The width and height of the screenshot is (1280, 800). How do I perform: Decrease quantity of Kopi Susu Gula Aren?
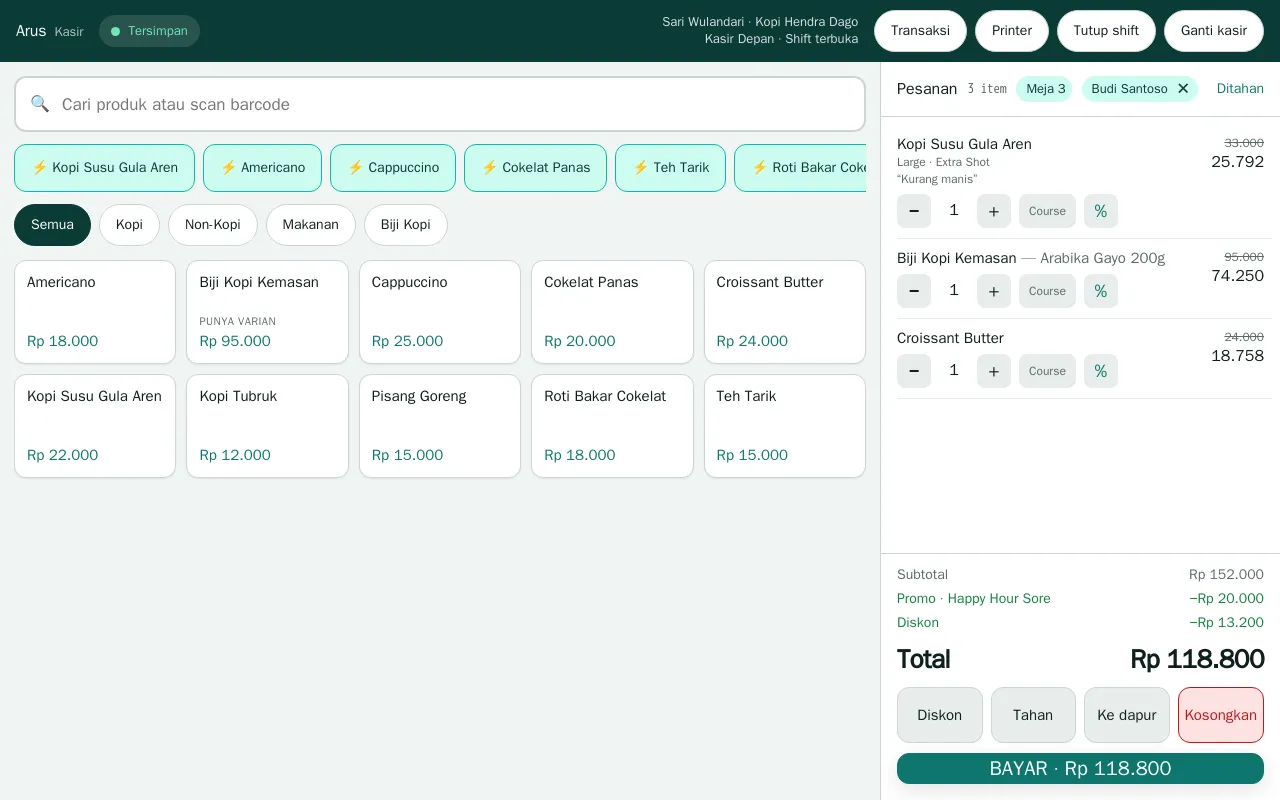pos(914,211)
